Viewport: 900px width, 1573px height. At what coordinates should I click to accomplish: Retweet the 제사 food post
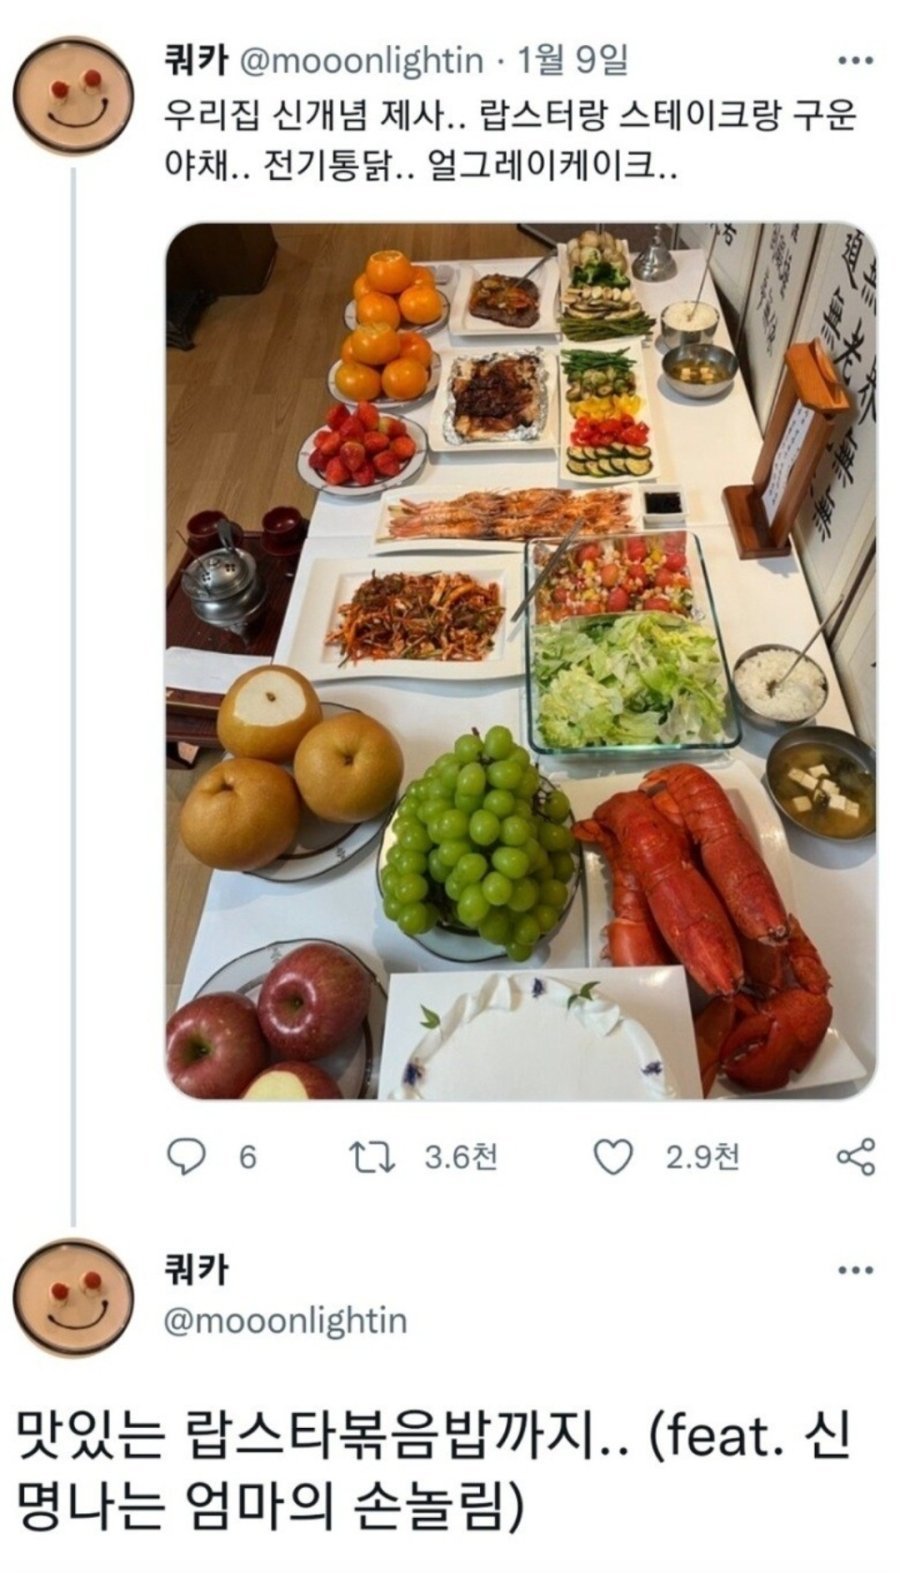coord(372,1157)
